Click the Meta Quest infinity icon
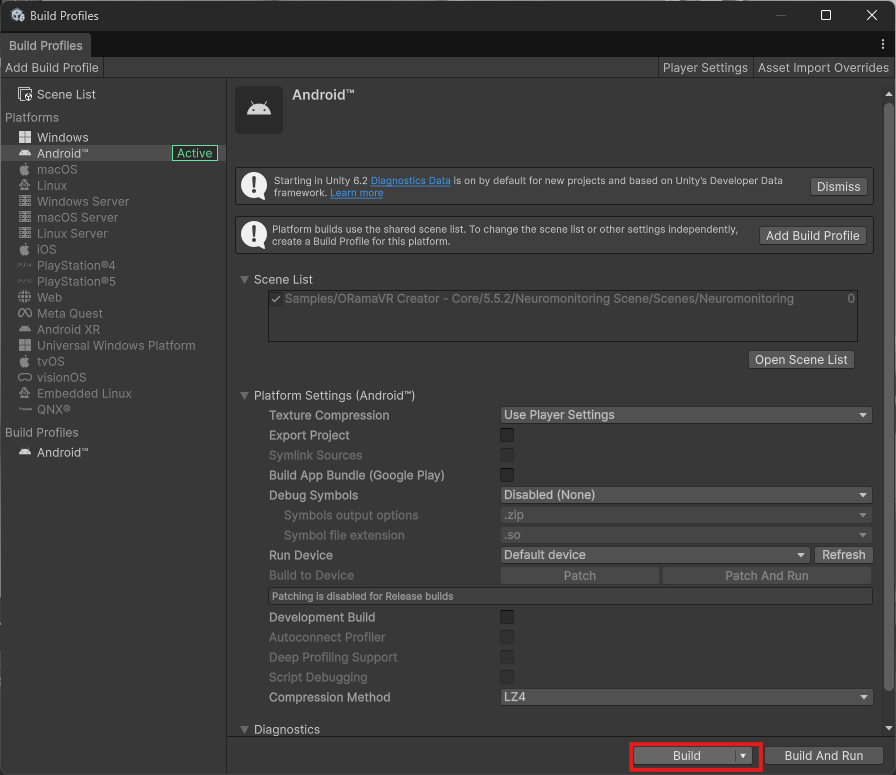 click(25, 313)
